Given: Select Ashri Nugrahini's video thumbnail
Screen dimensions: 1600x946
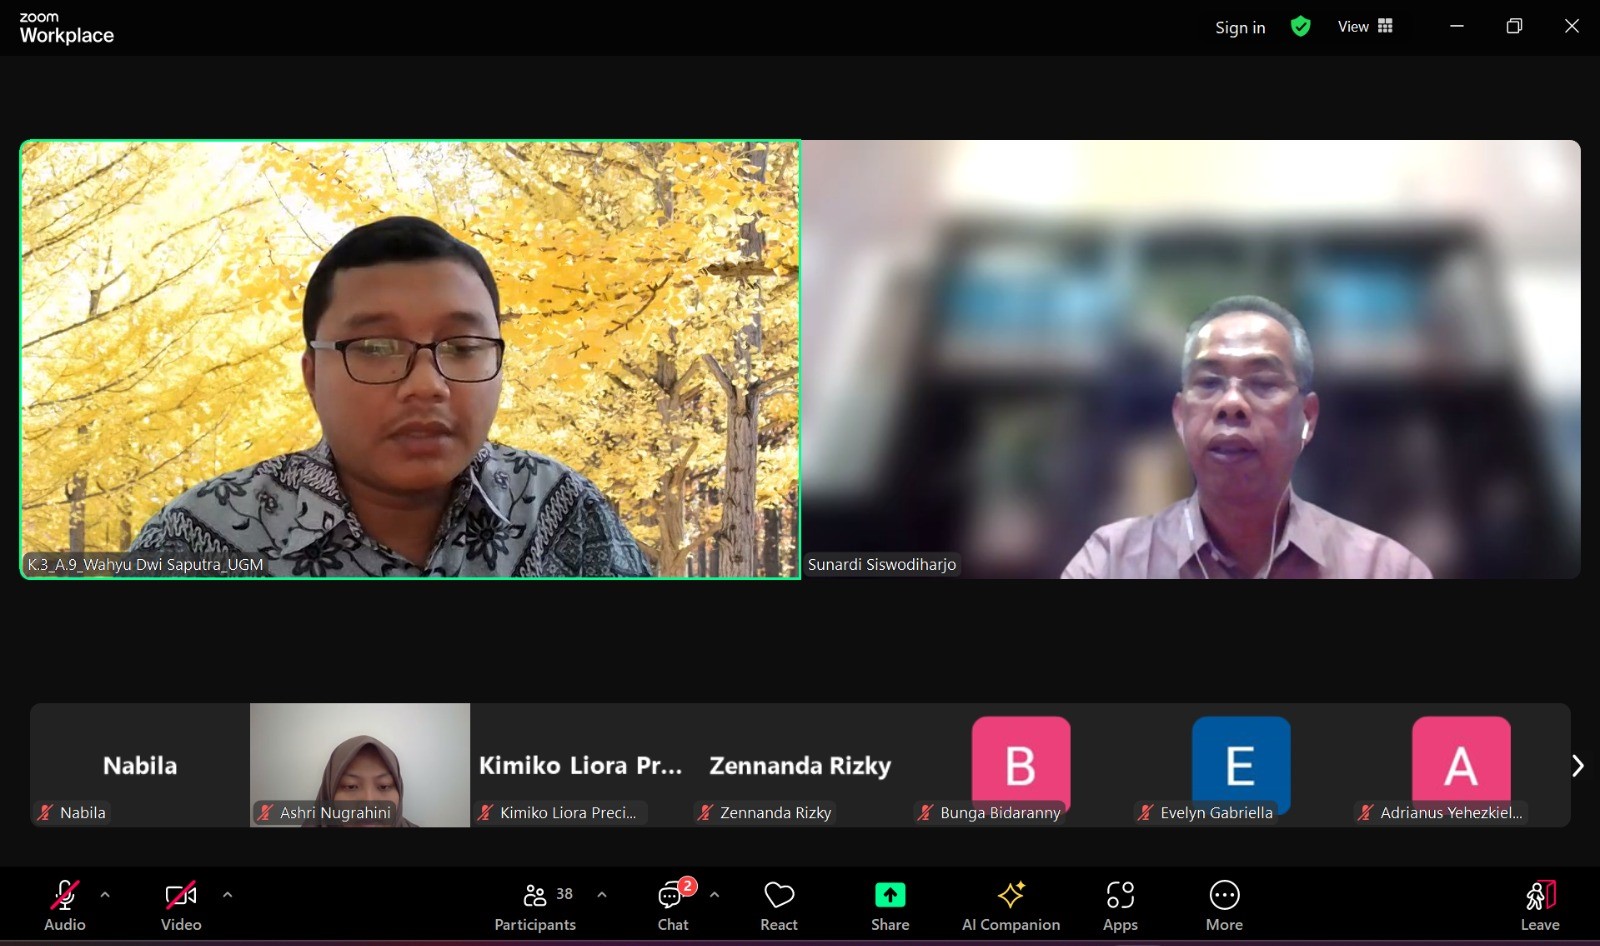Looking at the screenshot, I should pos(360,764).
